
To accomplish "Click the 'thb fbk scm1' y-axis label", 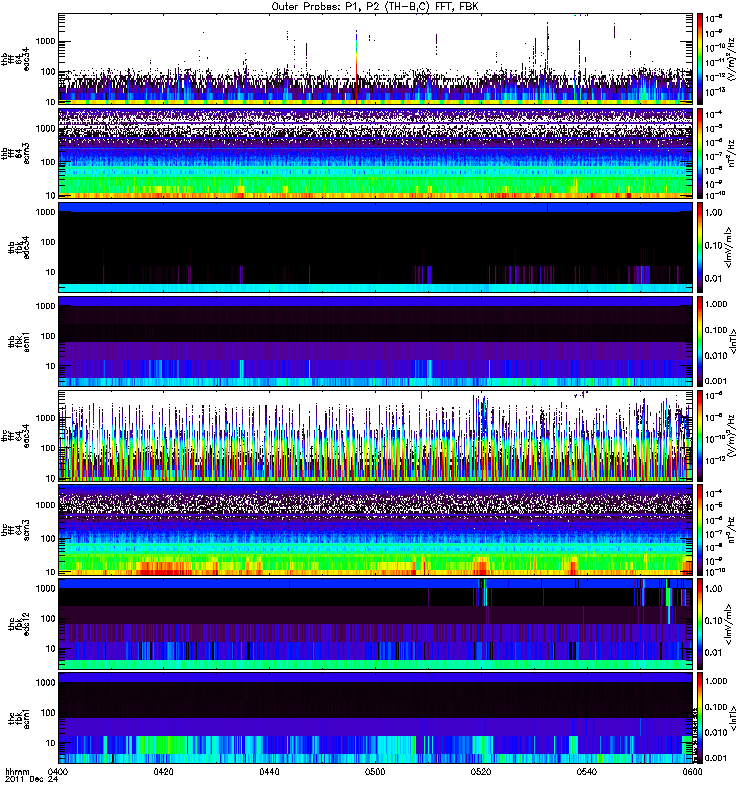I will click(x=19, y=341).
